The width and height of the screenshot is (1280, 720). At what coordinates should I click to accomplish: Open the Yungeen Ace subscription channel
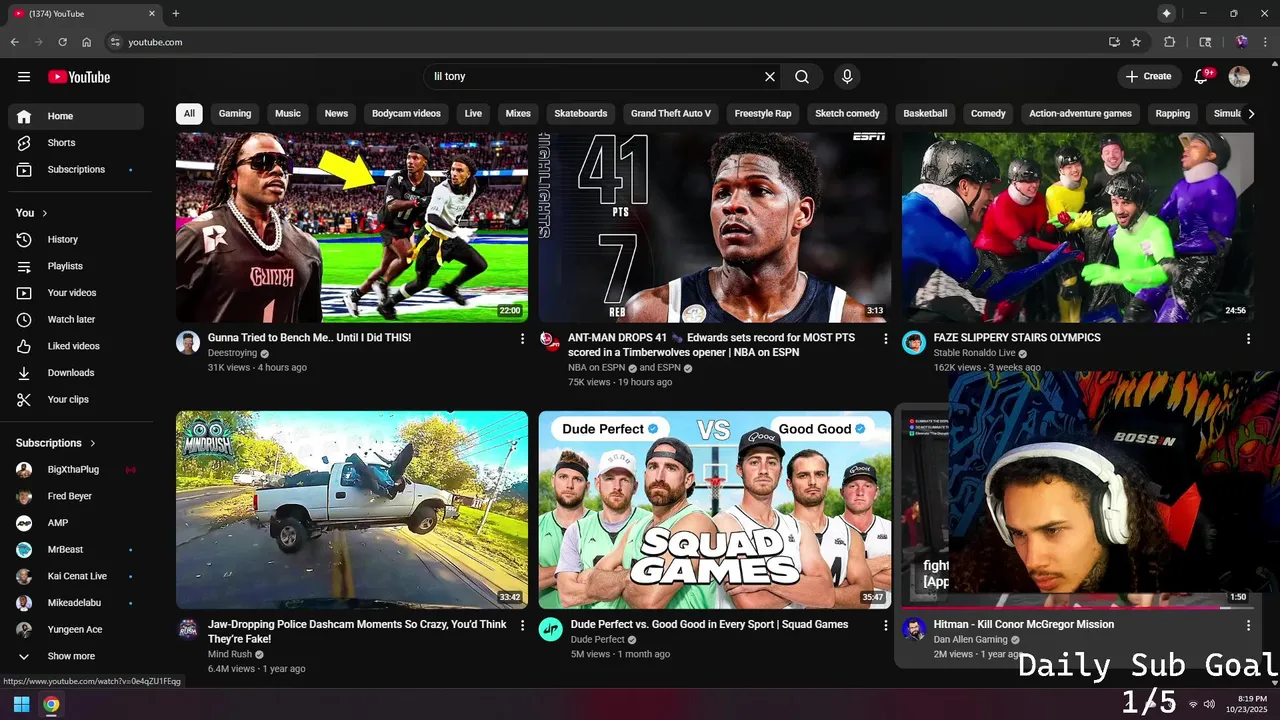pos(76,630)
